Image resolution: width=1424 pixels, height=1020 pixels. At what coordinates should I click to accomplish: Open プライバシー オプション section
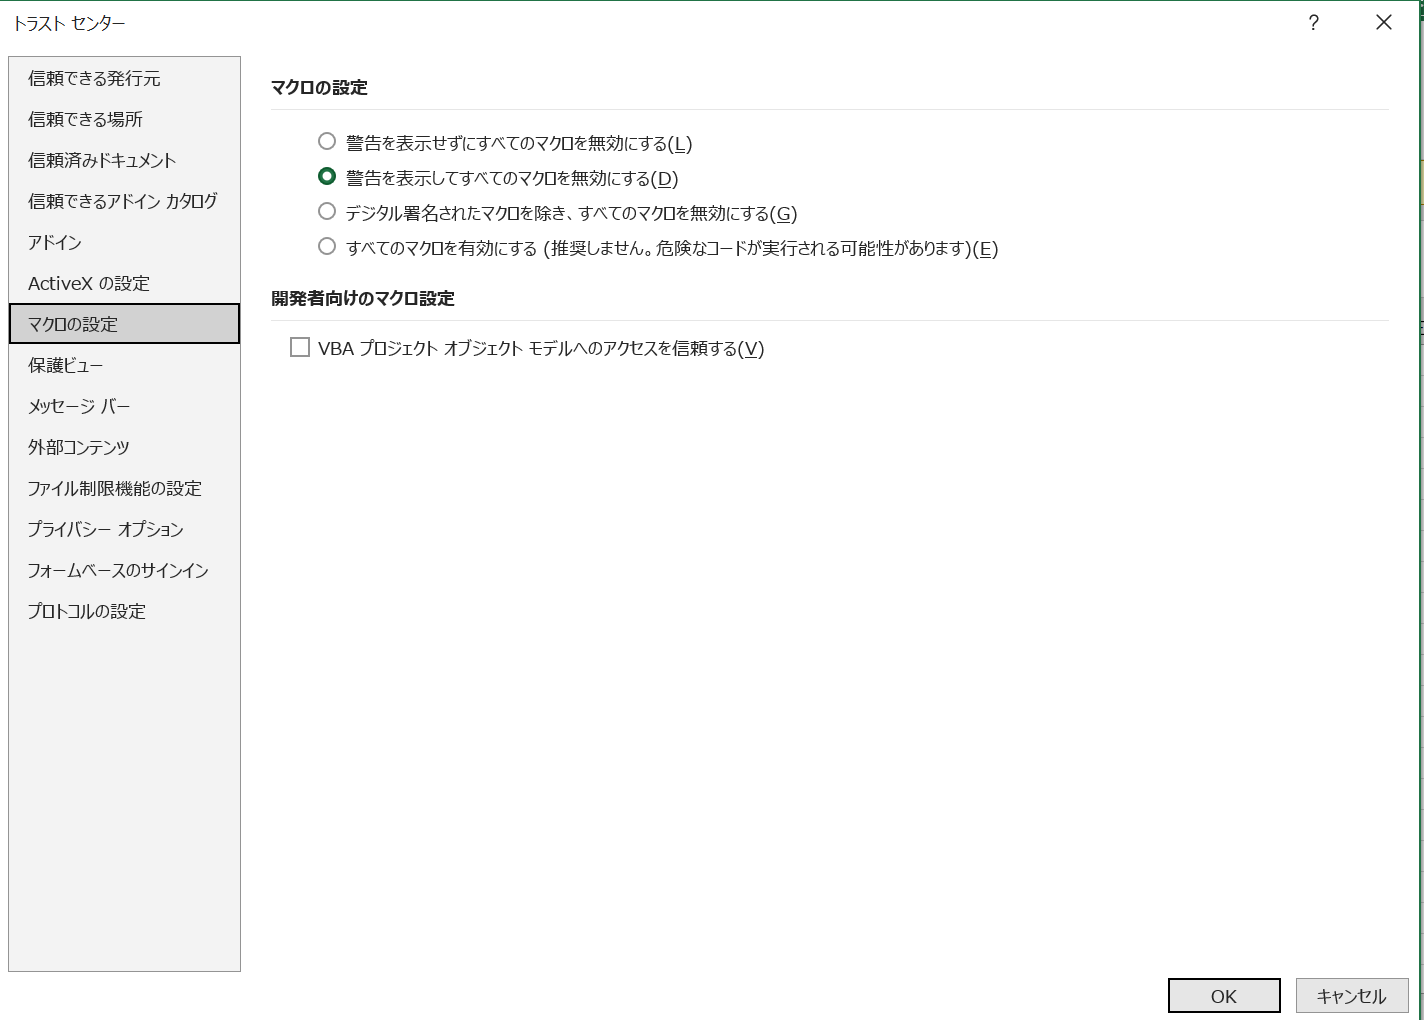point(106,529)
